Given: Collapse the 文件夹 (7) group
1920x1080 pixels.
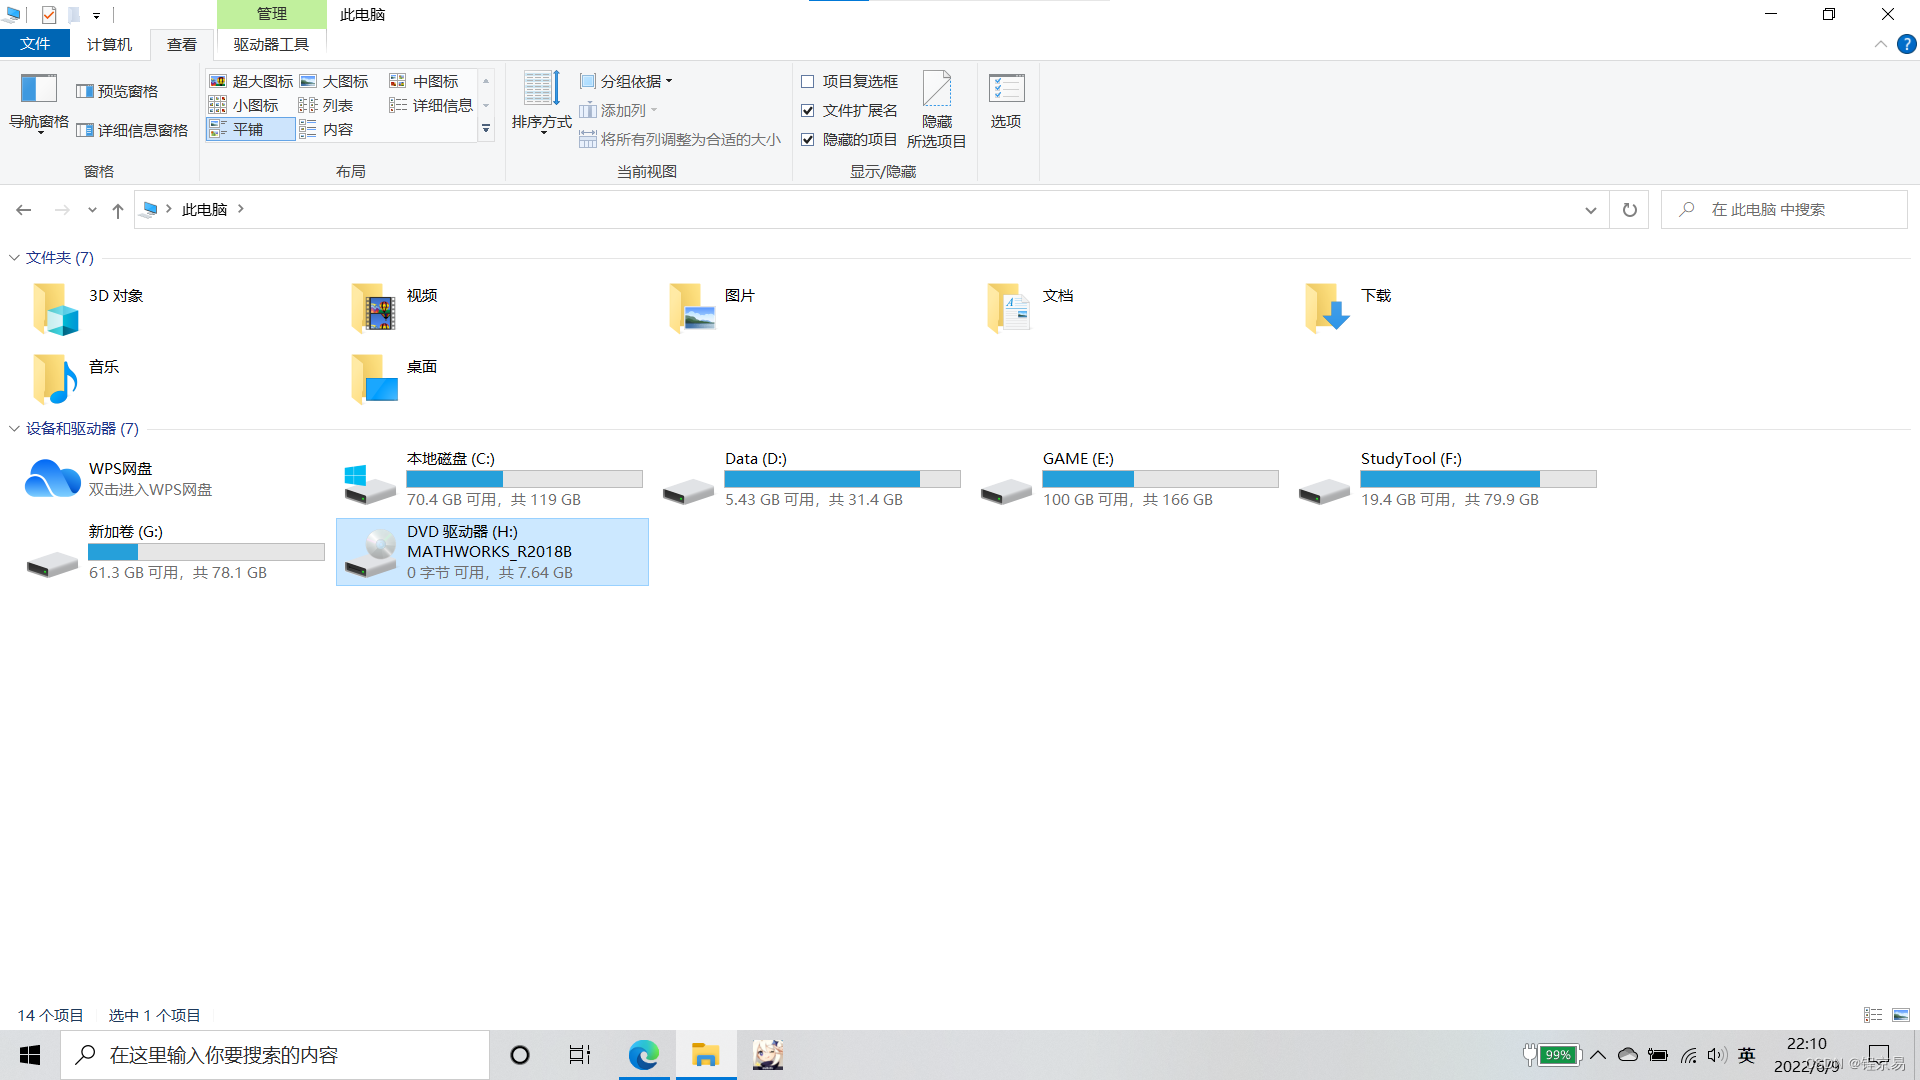Looking at the screenshot, I should (14, 258).
